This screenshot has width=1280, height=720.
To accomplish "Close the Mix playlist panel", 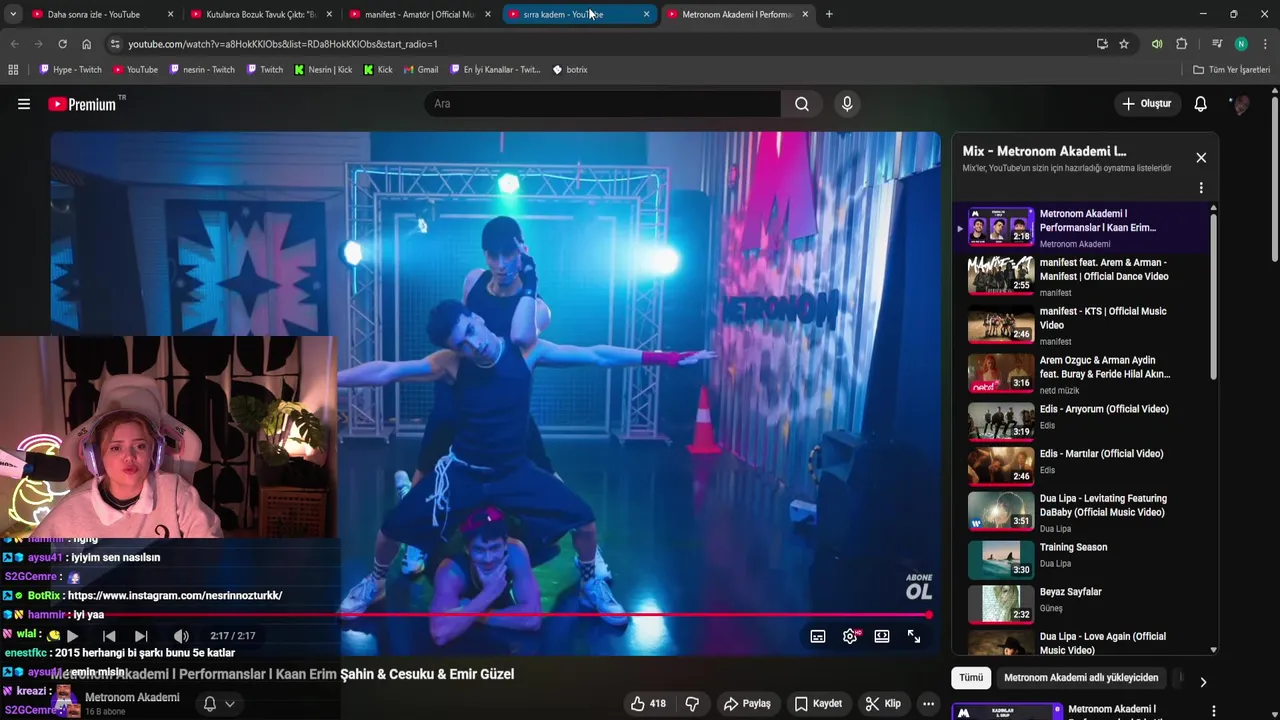I will (x=1201, y=157).
